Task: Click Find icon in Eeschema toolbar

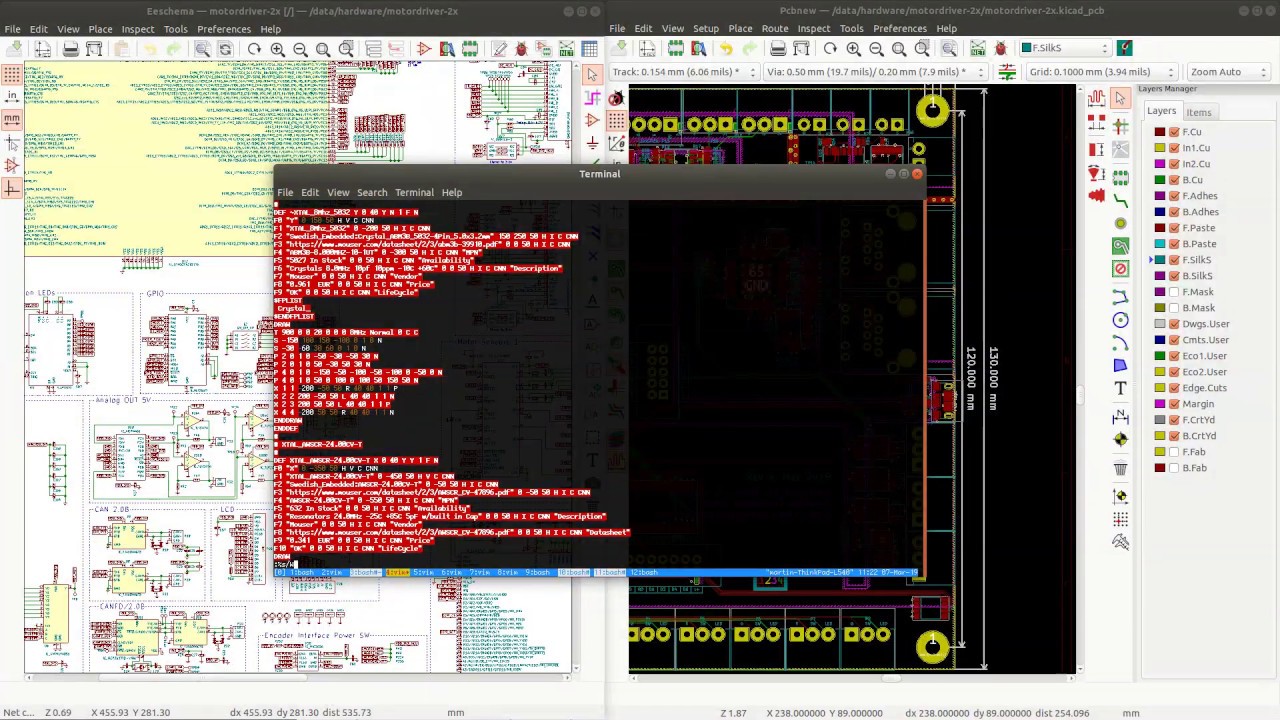Action: [202, 49]
